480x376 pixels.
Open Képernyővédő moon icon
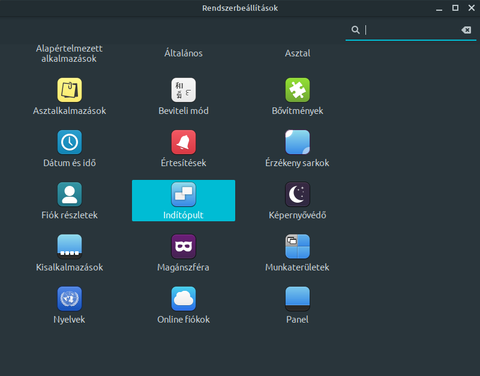coord(297,194)
